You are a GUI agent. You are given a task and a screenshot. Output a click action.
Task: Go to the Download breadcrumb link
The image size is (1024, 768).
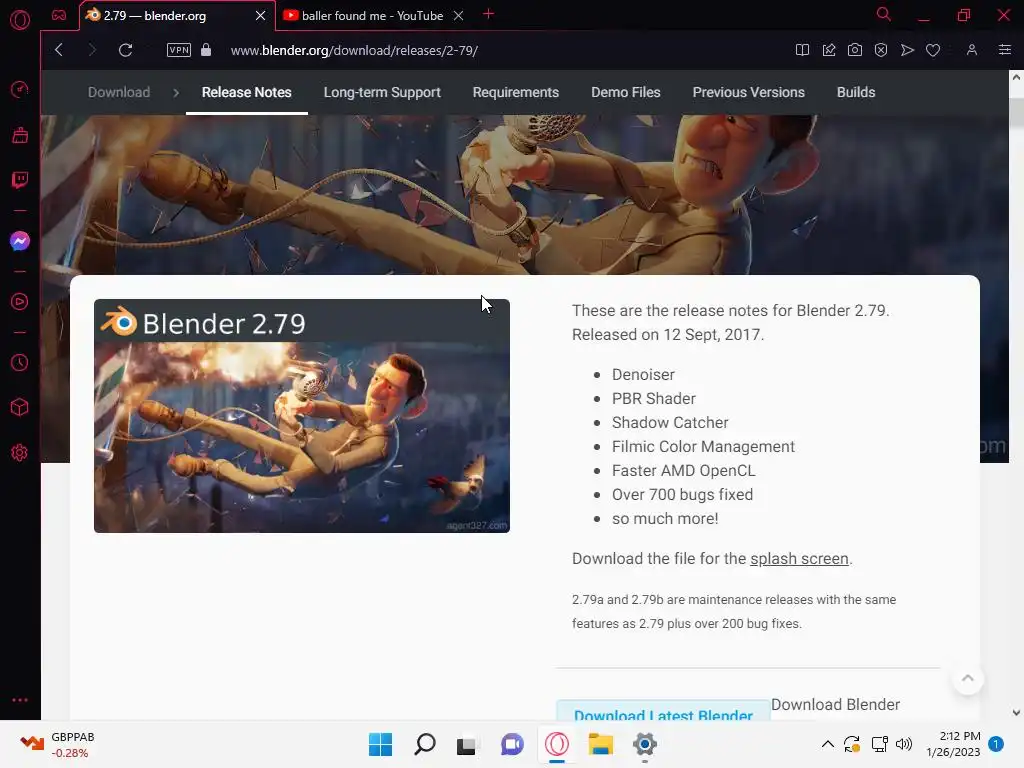pos(119,93)
